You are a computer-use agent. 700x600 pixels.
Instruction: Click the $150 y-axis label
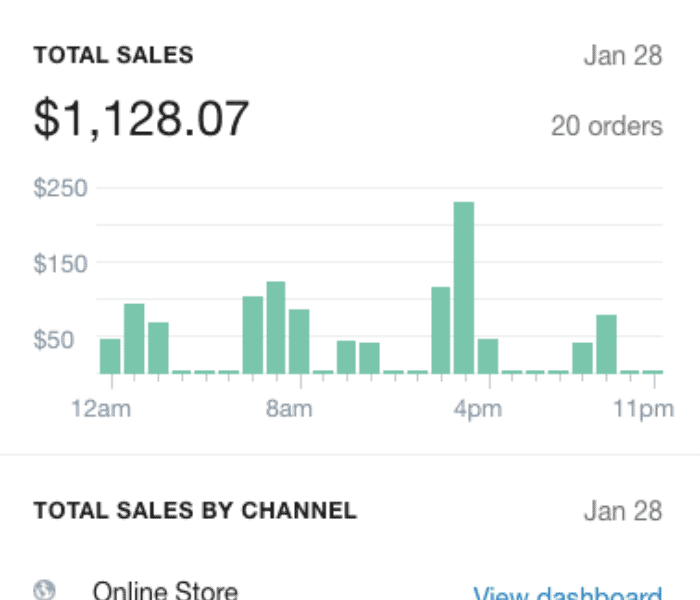(x=60, y=264)
